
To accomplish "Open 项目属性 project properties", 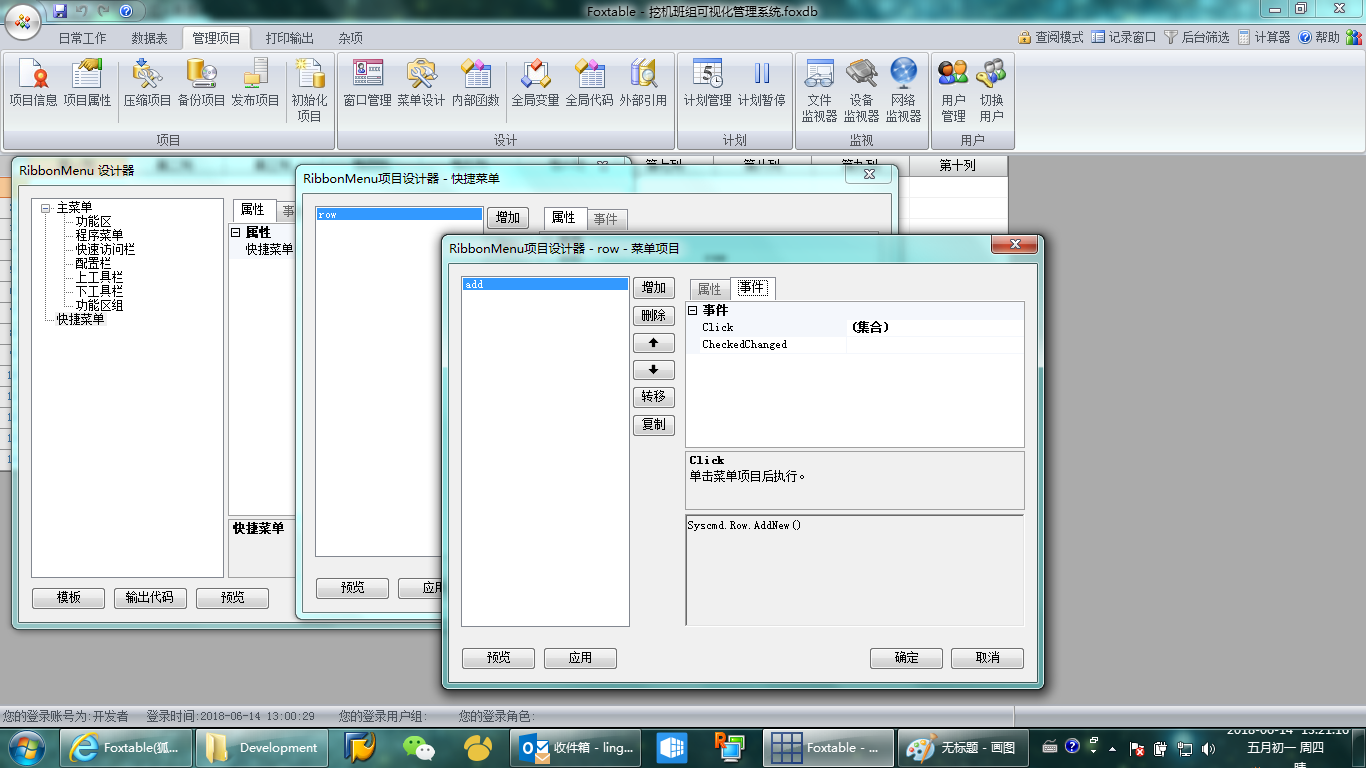I will point(87,83).
